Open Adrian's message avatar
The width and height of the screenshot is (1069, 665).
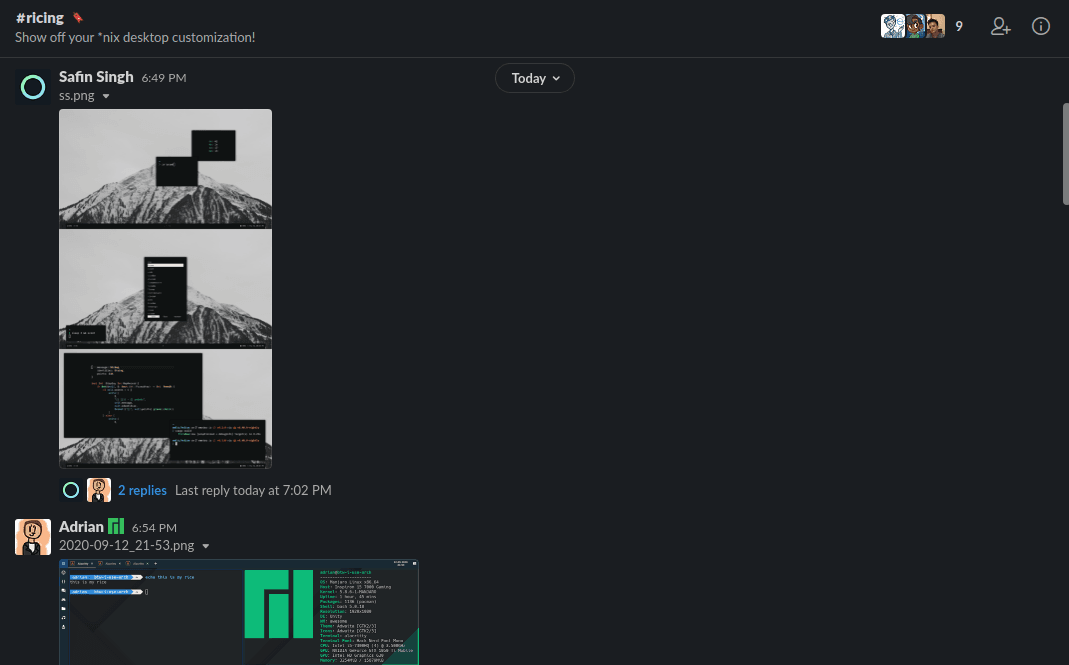click(33, 537)
